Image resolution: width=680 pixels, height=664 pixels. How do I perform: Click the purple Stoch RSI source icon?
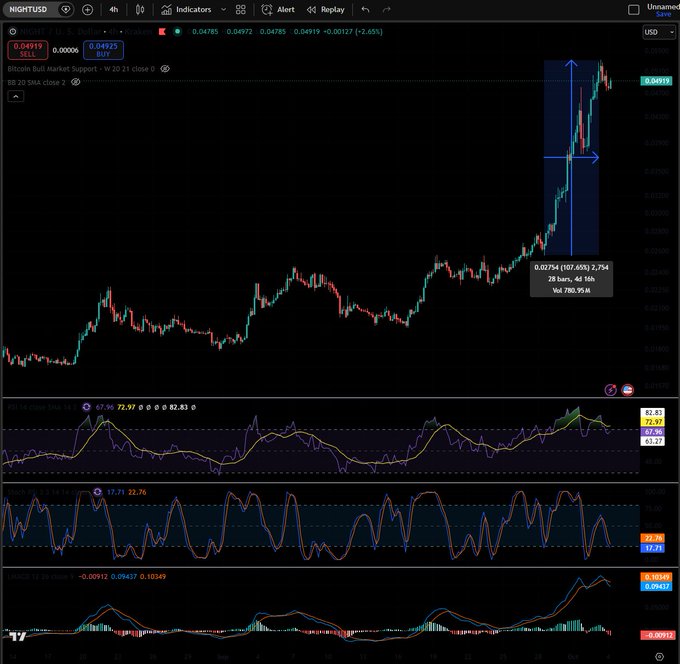pos(98,492)
